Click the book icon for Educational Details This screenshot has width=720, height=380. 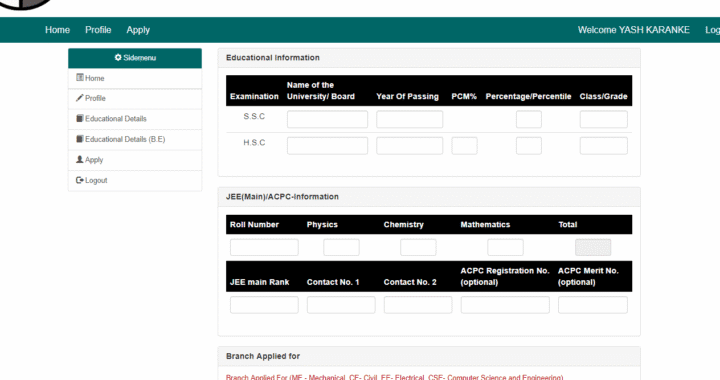(80, 118)
